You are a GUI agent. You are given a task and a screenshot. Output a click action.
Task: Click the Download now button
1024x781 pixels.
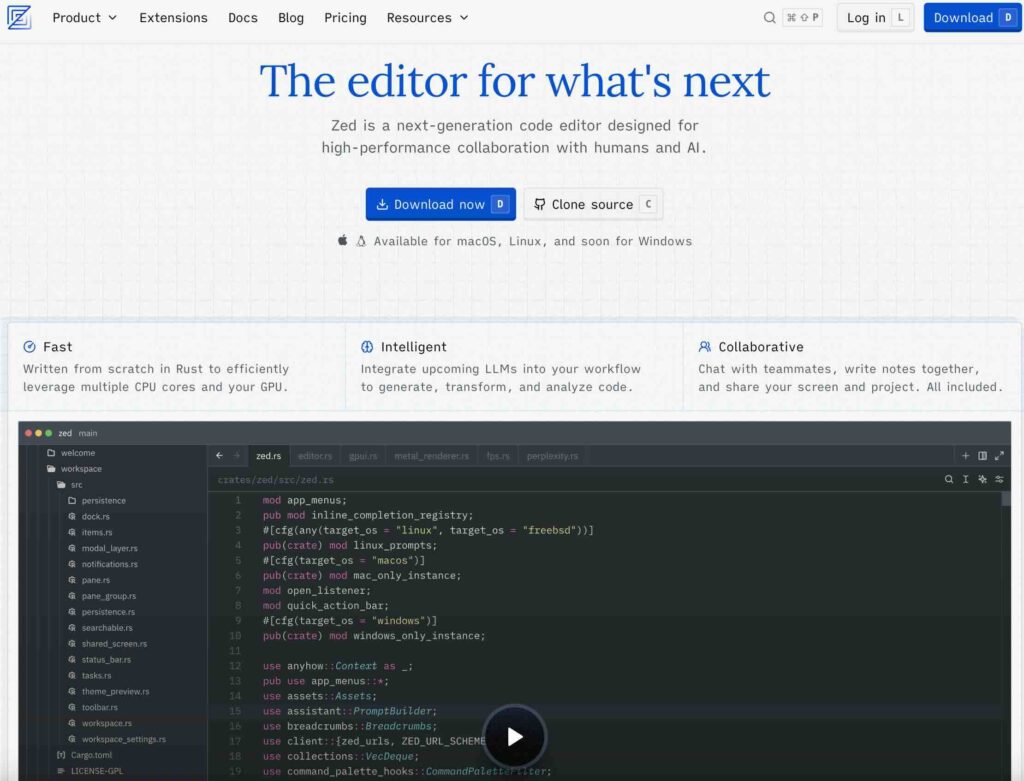click(x=441, y=204)
